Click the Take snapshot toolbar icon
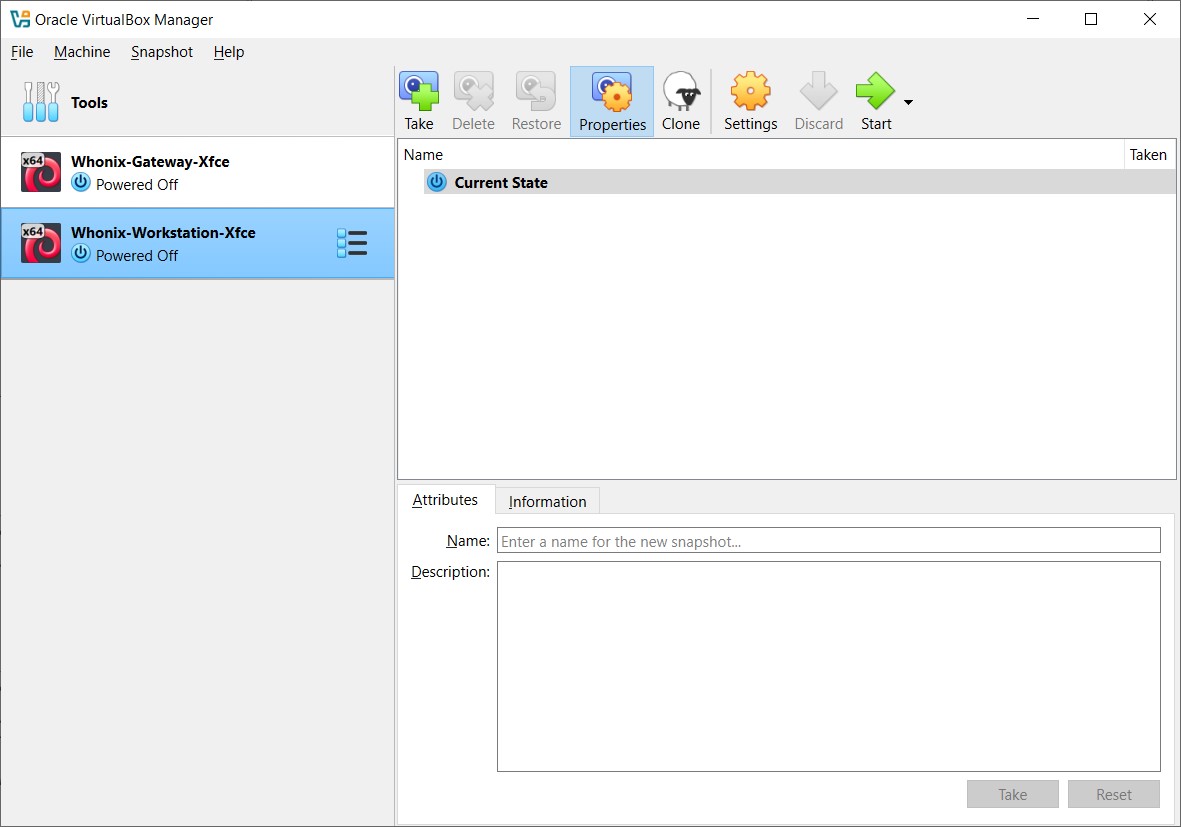 coord(419,92)
